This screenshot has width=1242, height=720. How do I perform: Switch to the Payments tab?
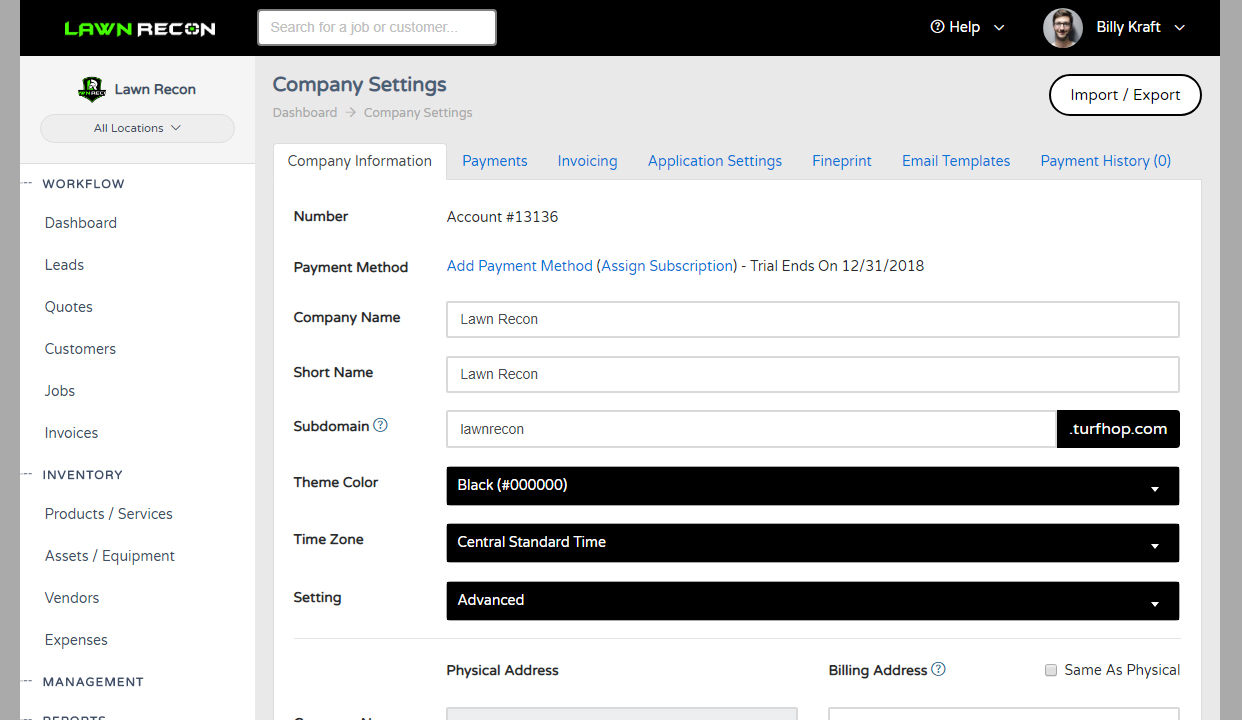tap(495, 160)
